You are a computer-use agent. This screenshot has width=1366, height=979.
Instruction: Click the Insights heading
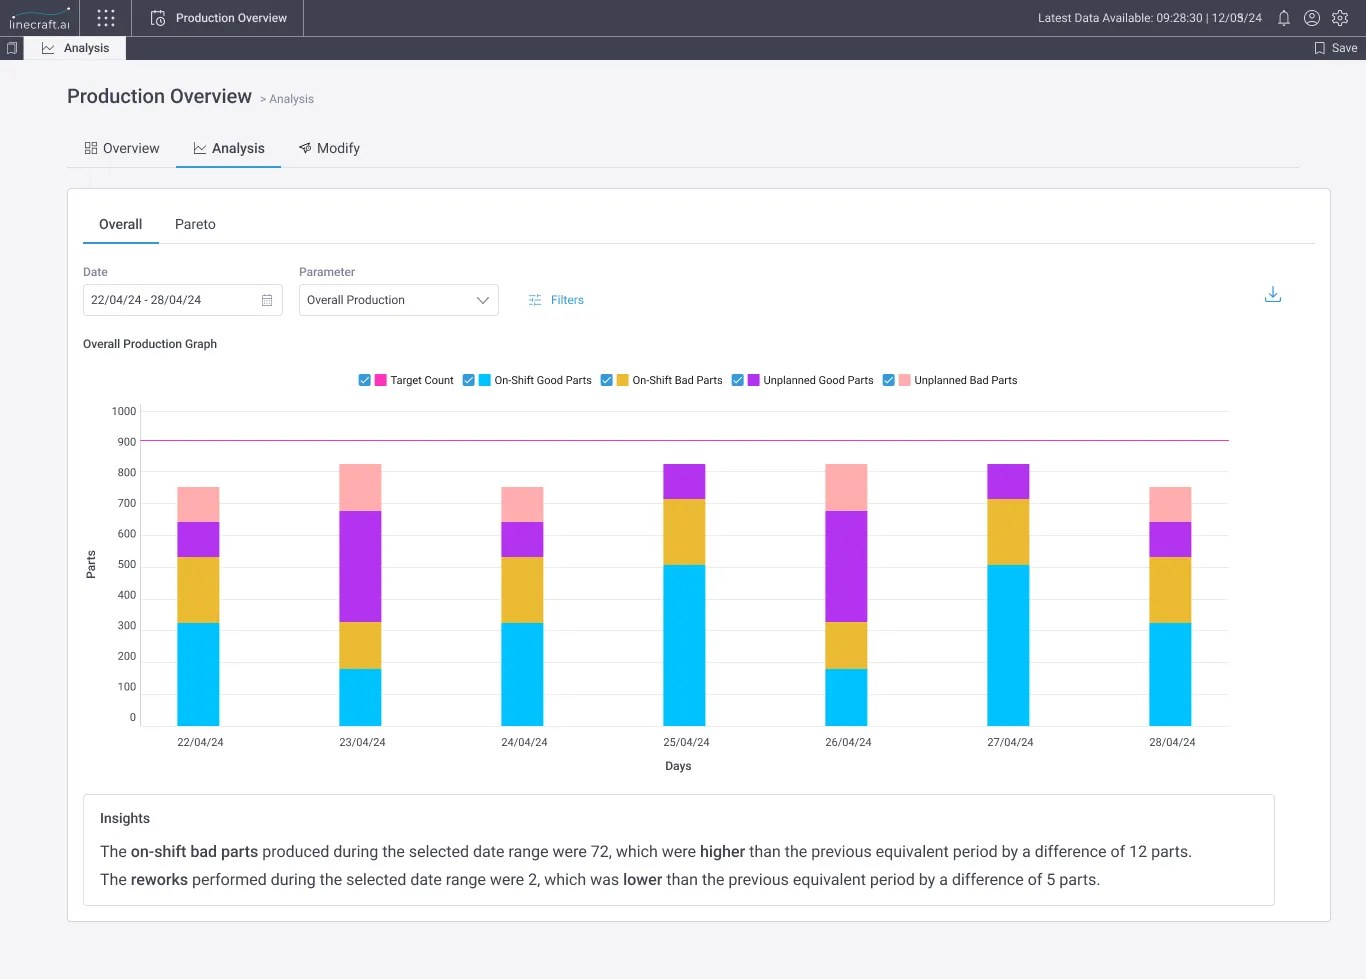tap(125, 818)
